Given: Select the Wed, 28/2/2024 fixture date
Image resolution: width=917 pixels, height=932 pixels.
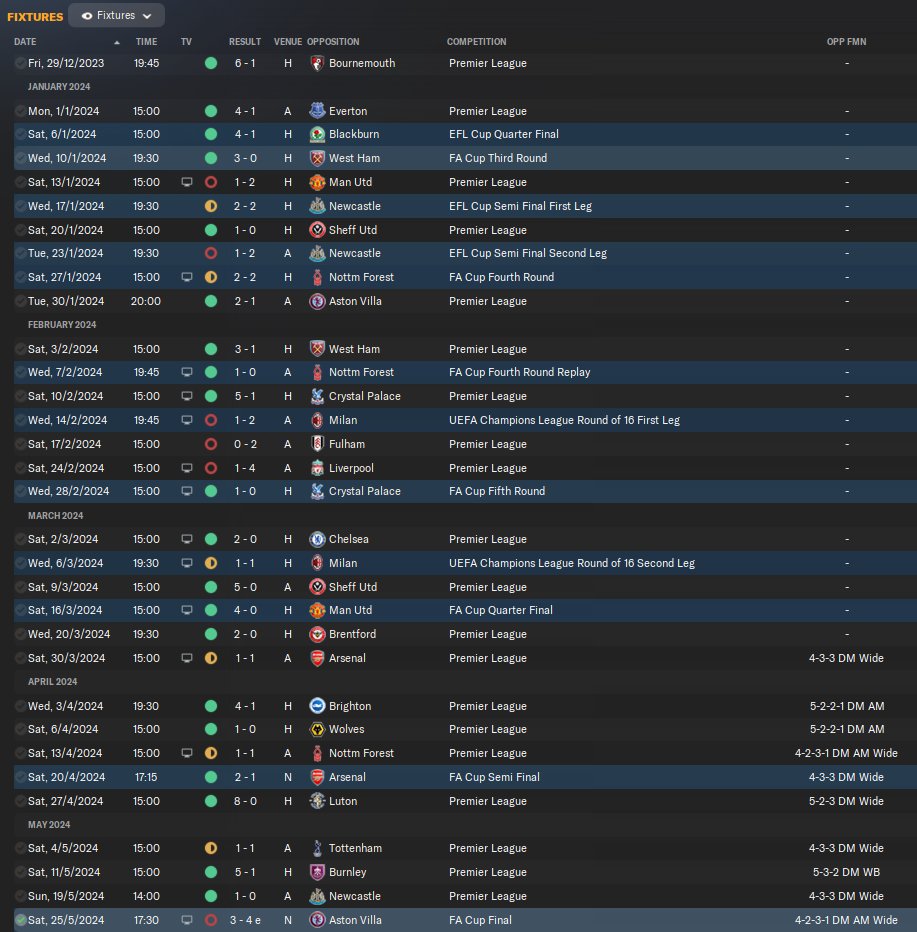Looking at the screenshot, I should coord(68,492).
